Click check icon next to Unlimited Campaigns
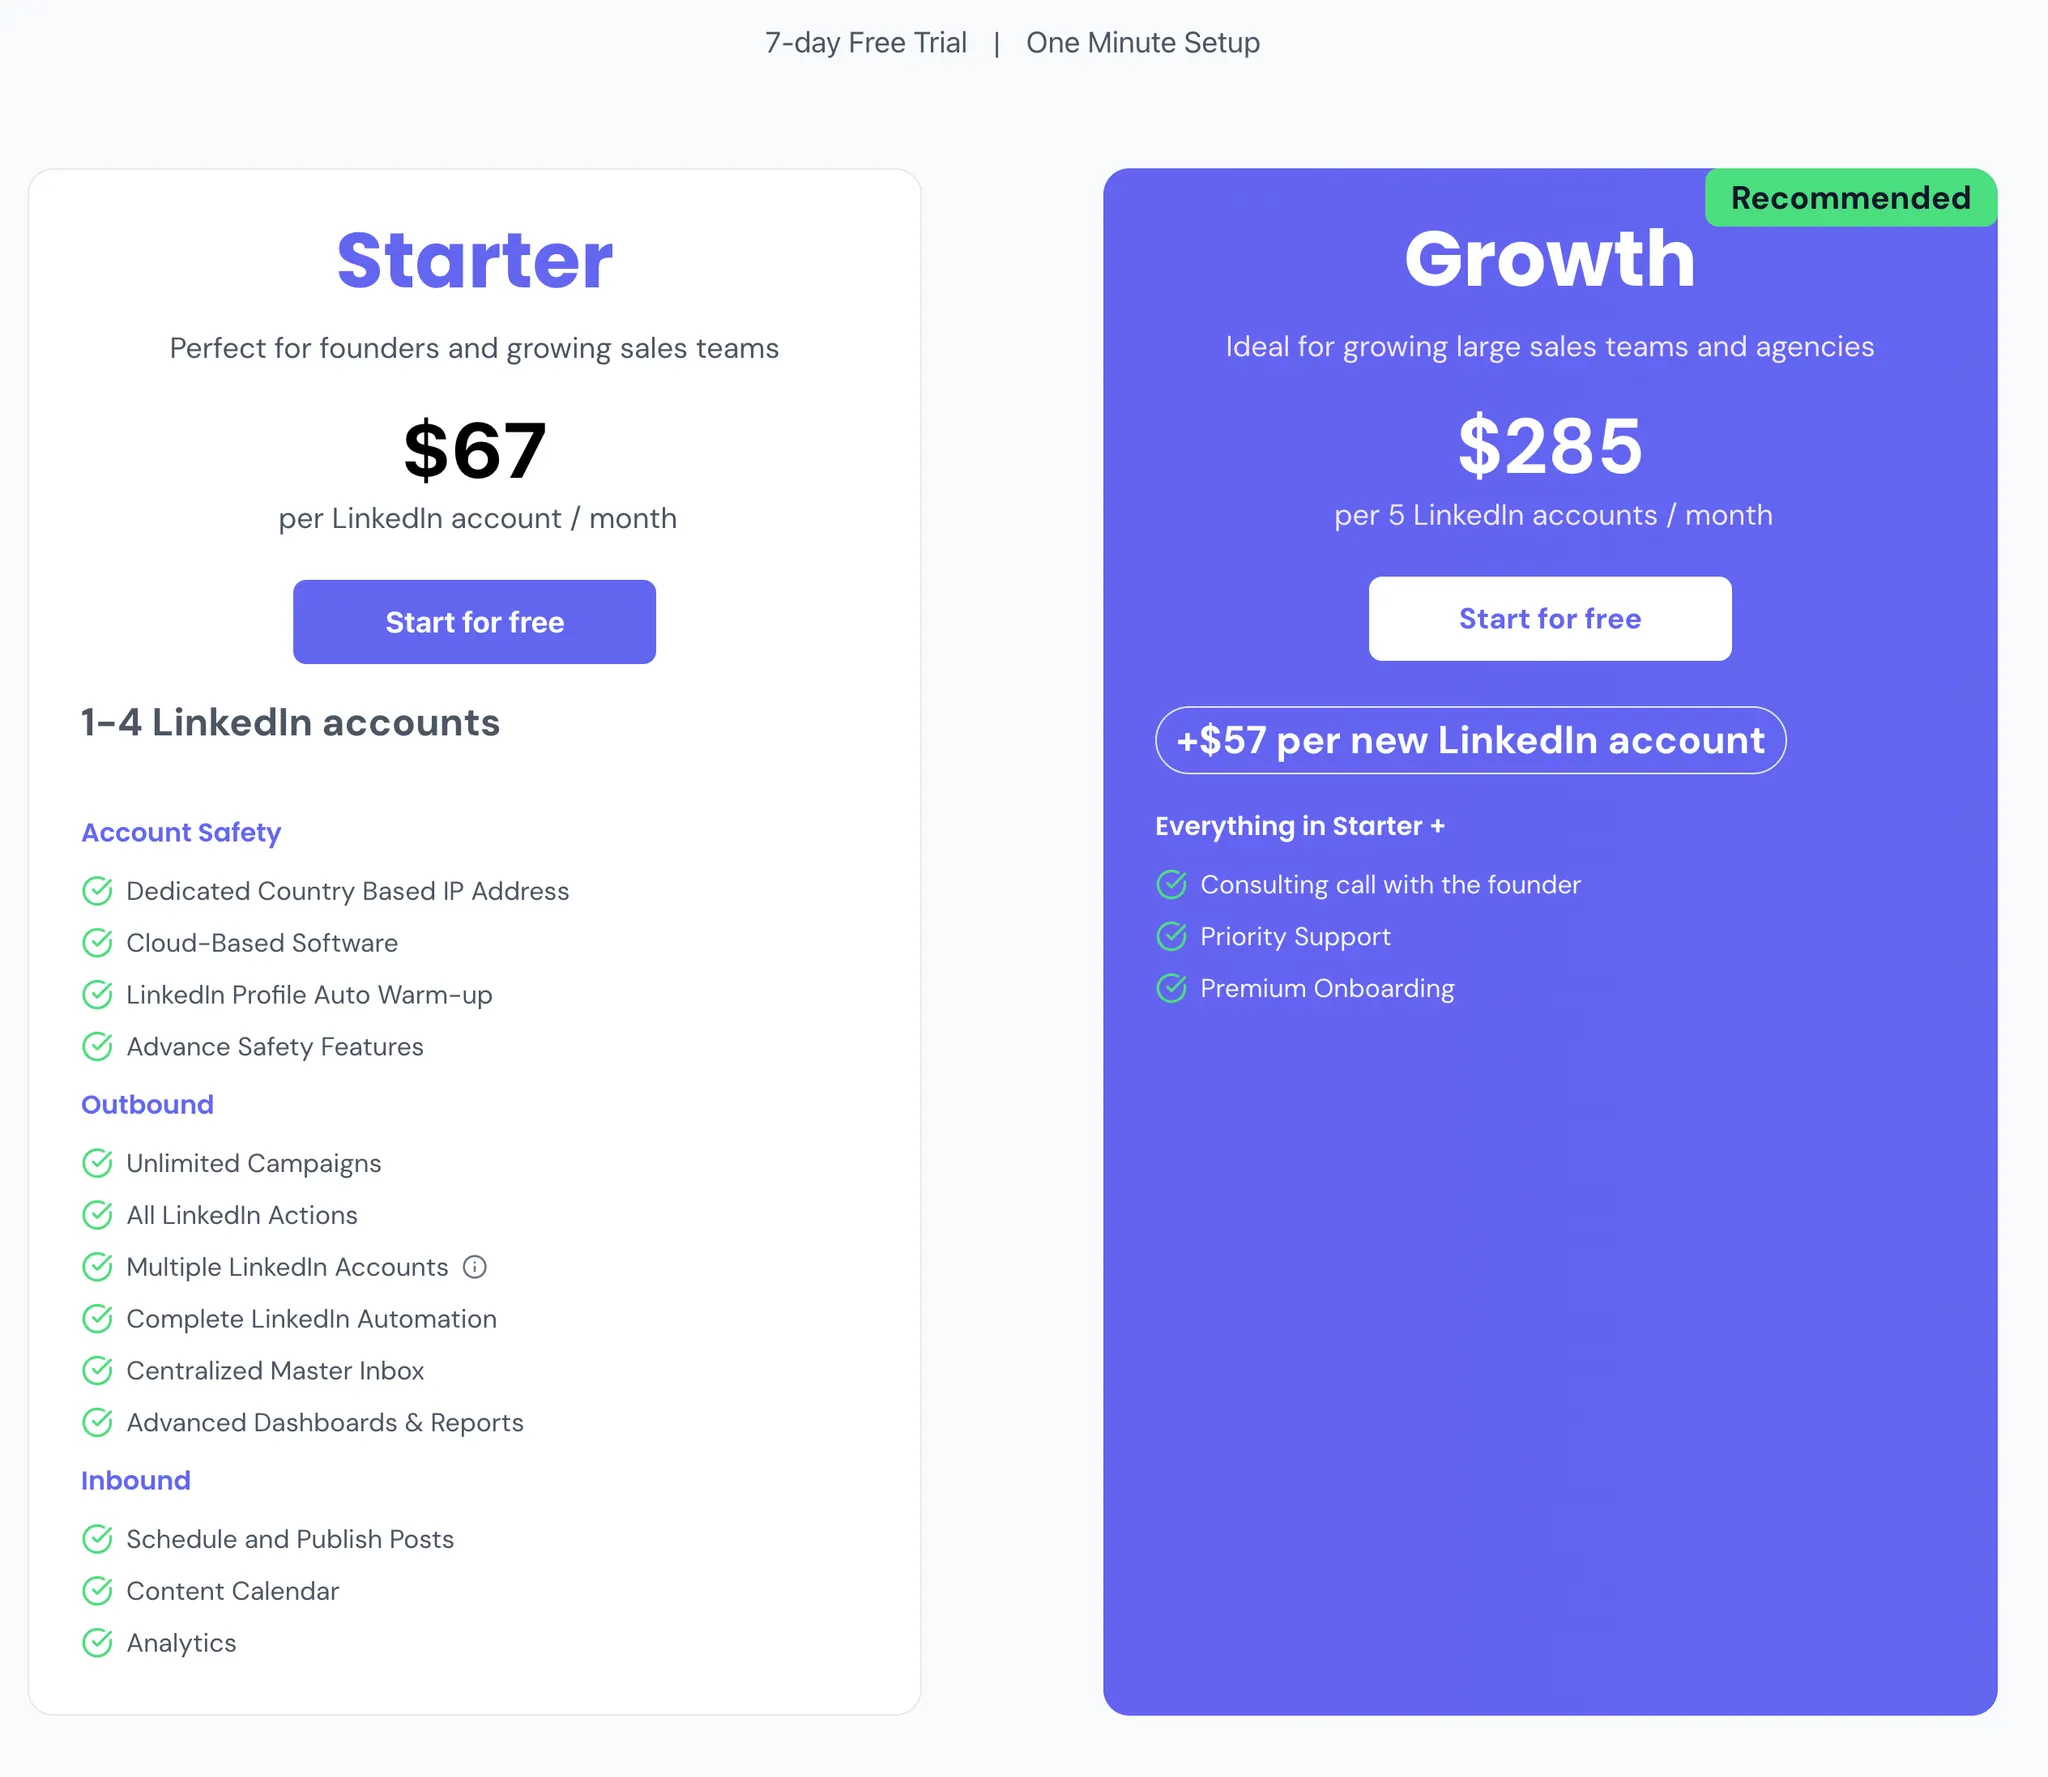The image size is (2048, 1777). point(97,1163)
